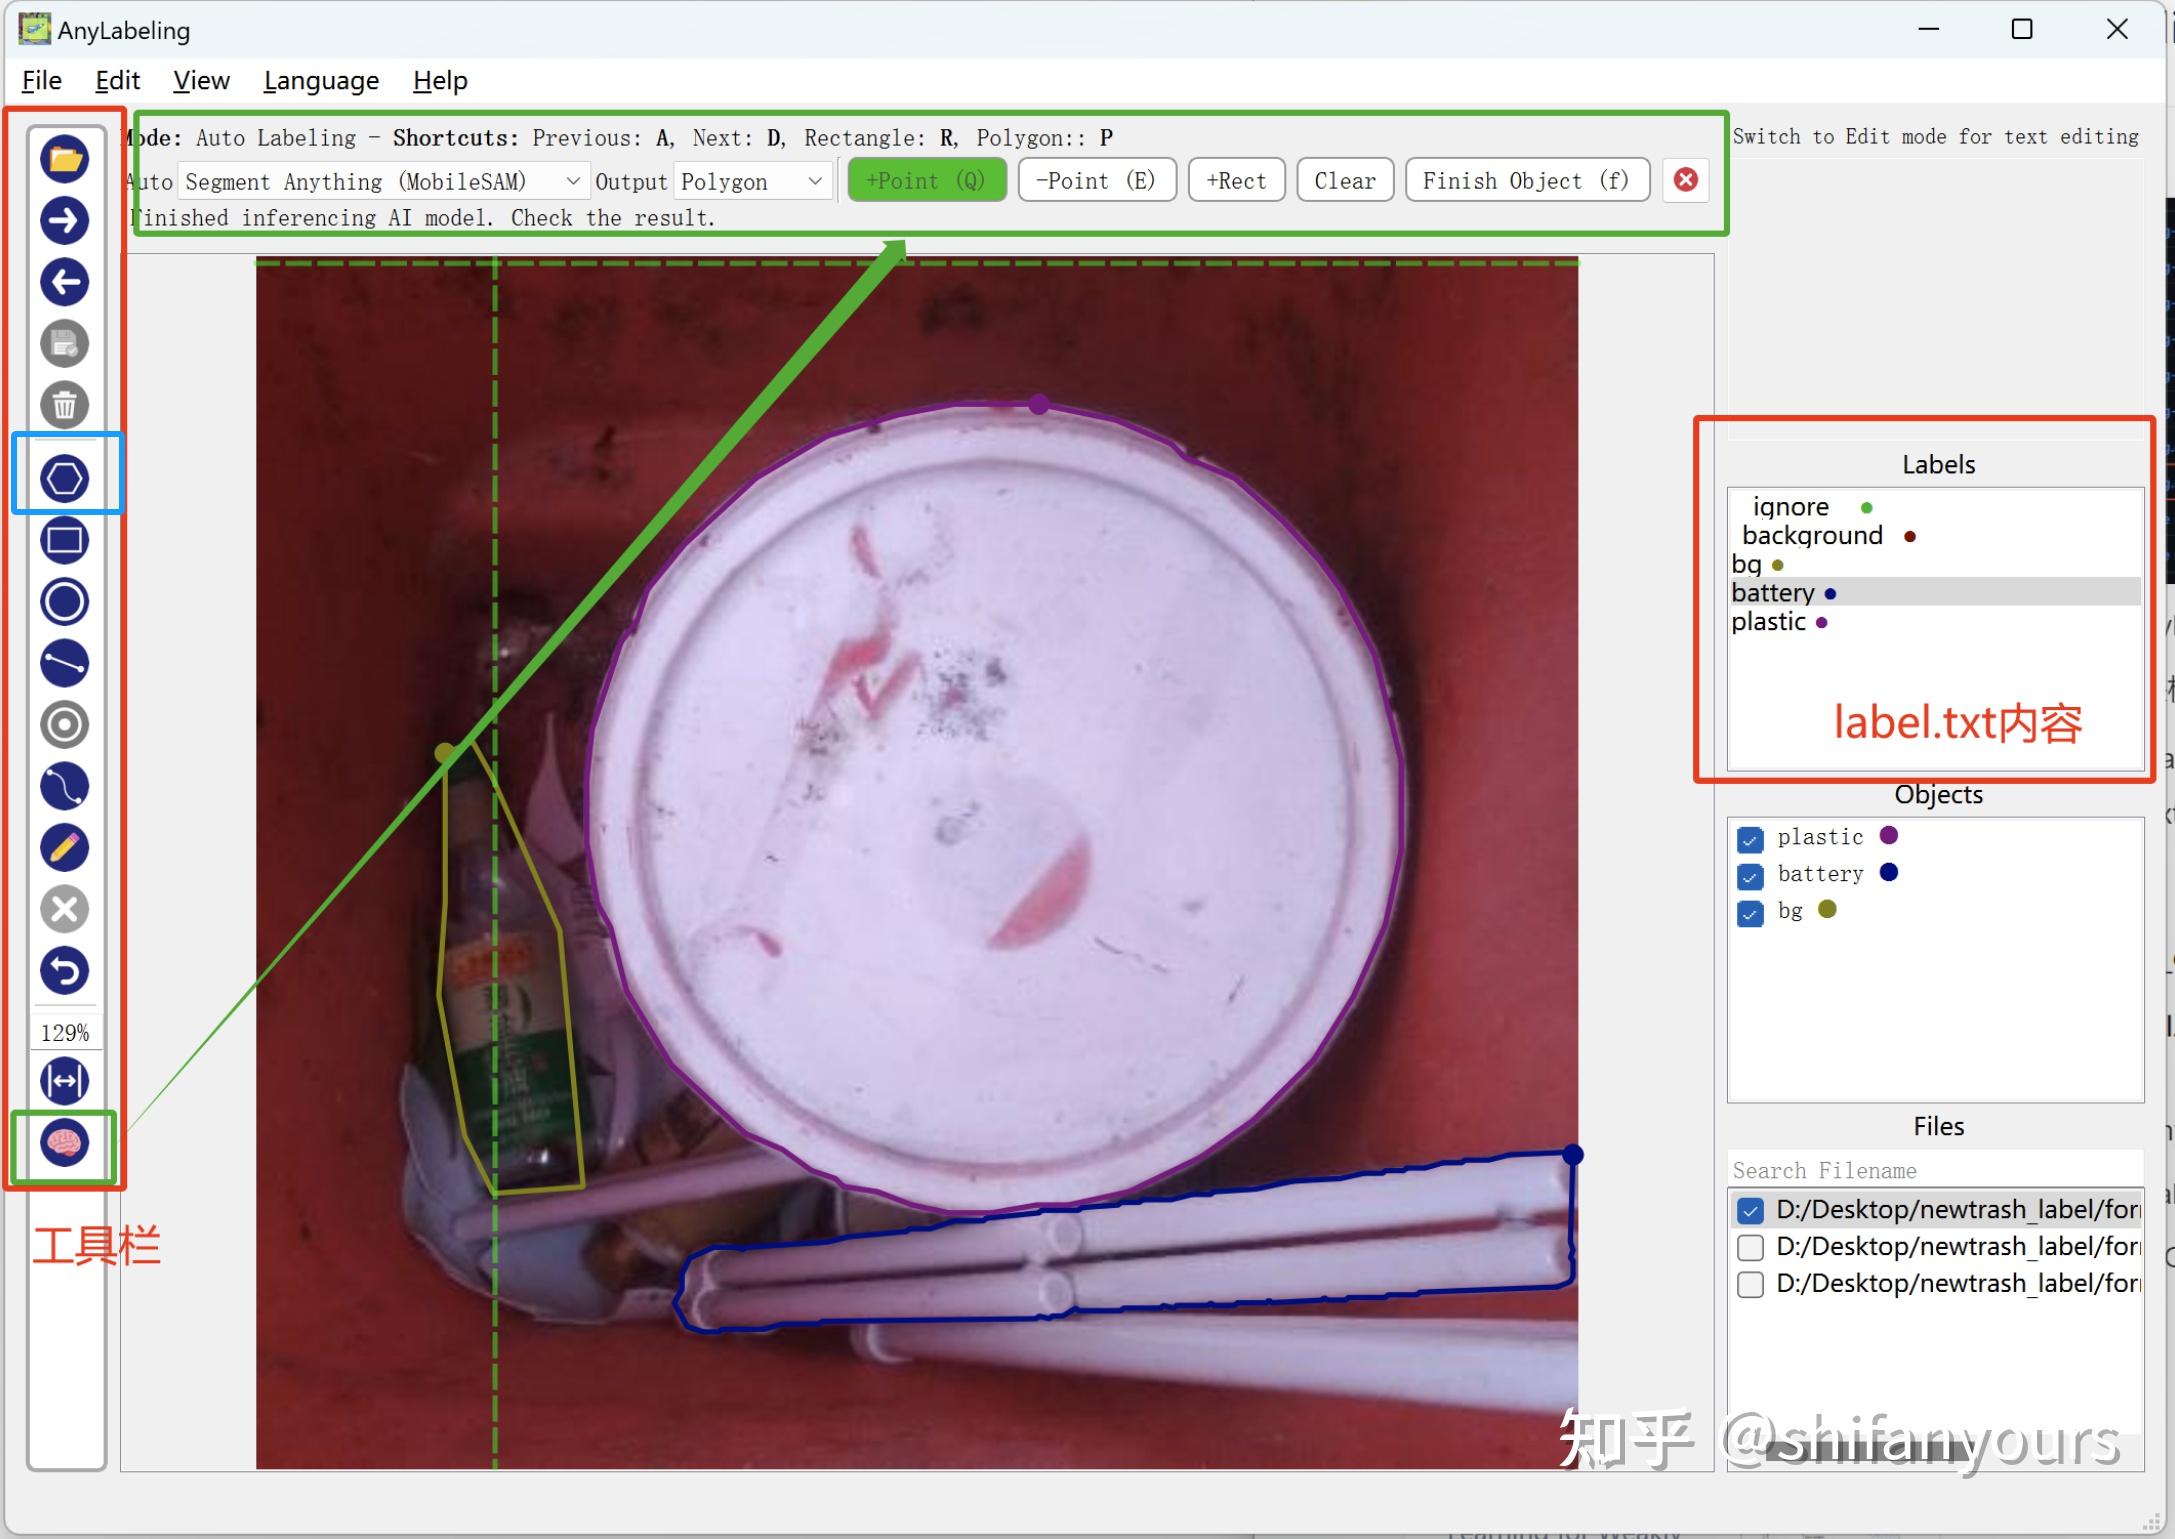The width and height of the screenshot is (2175, 1539).
Task: Click the purple color dot next to plastic object
Action: tap(1888, 836)
